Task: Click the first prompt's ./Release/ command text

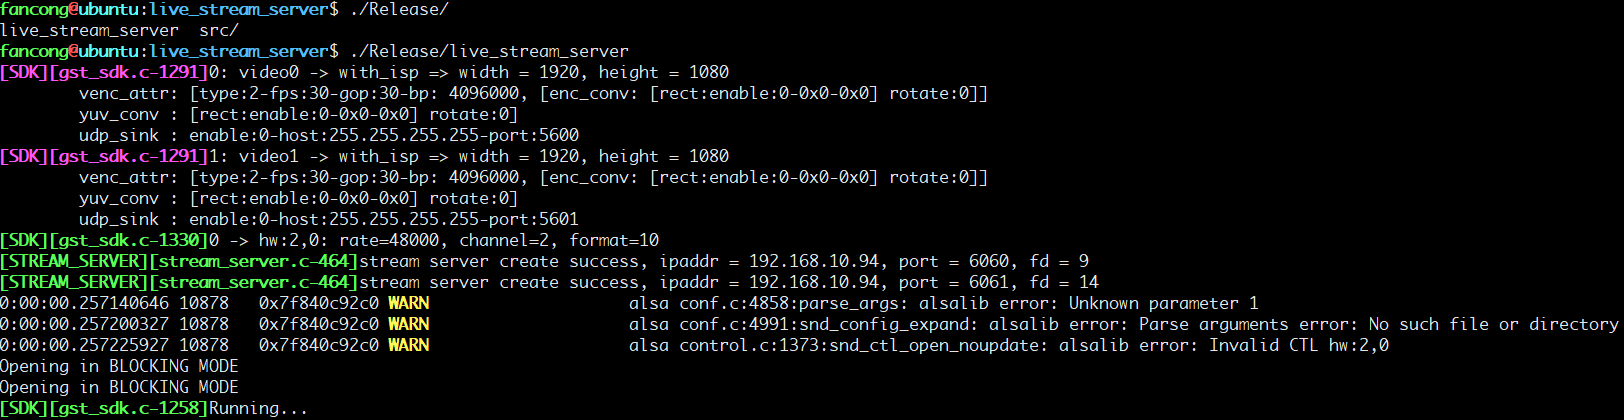Action: [x=399, y=10]
